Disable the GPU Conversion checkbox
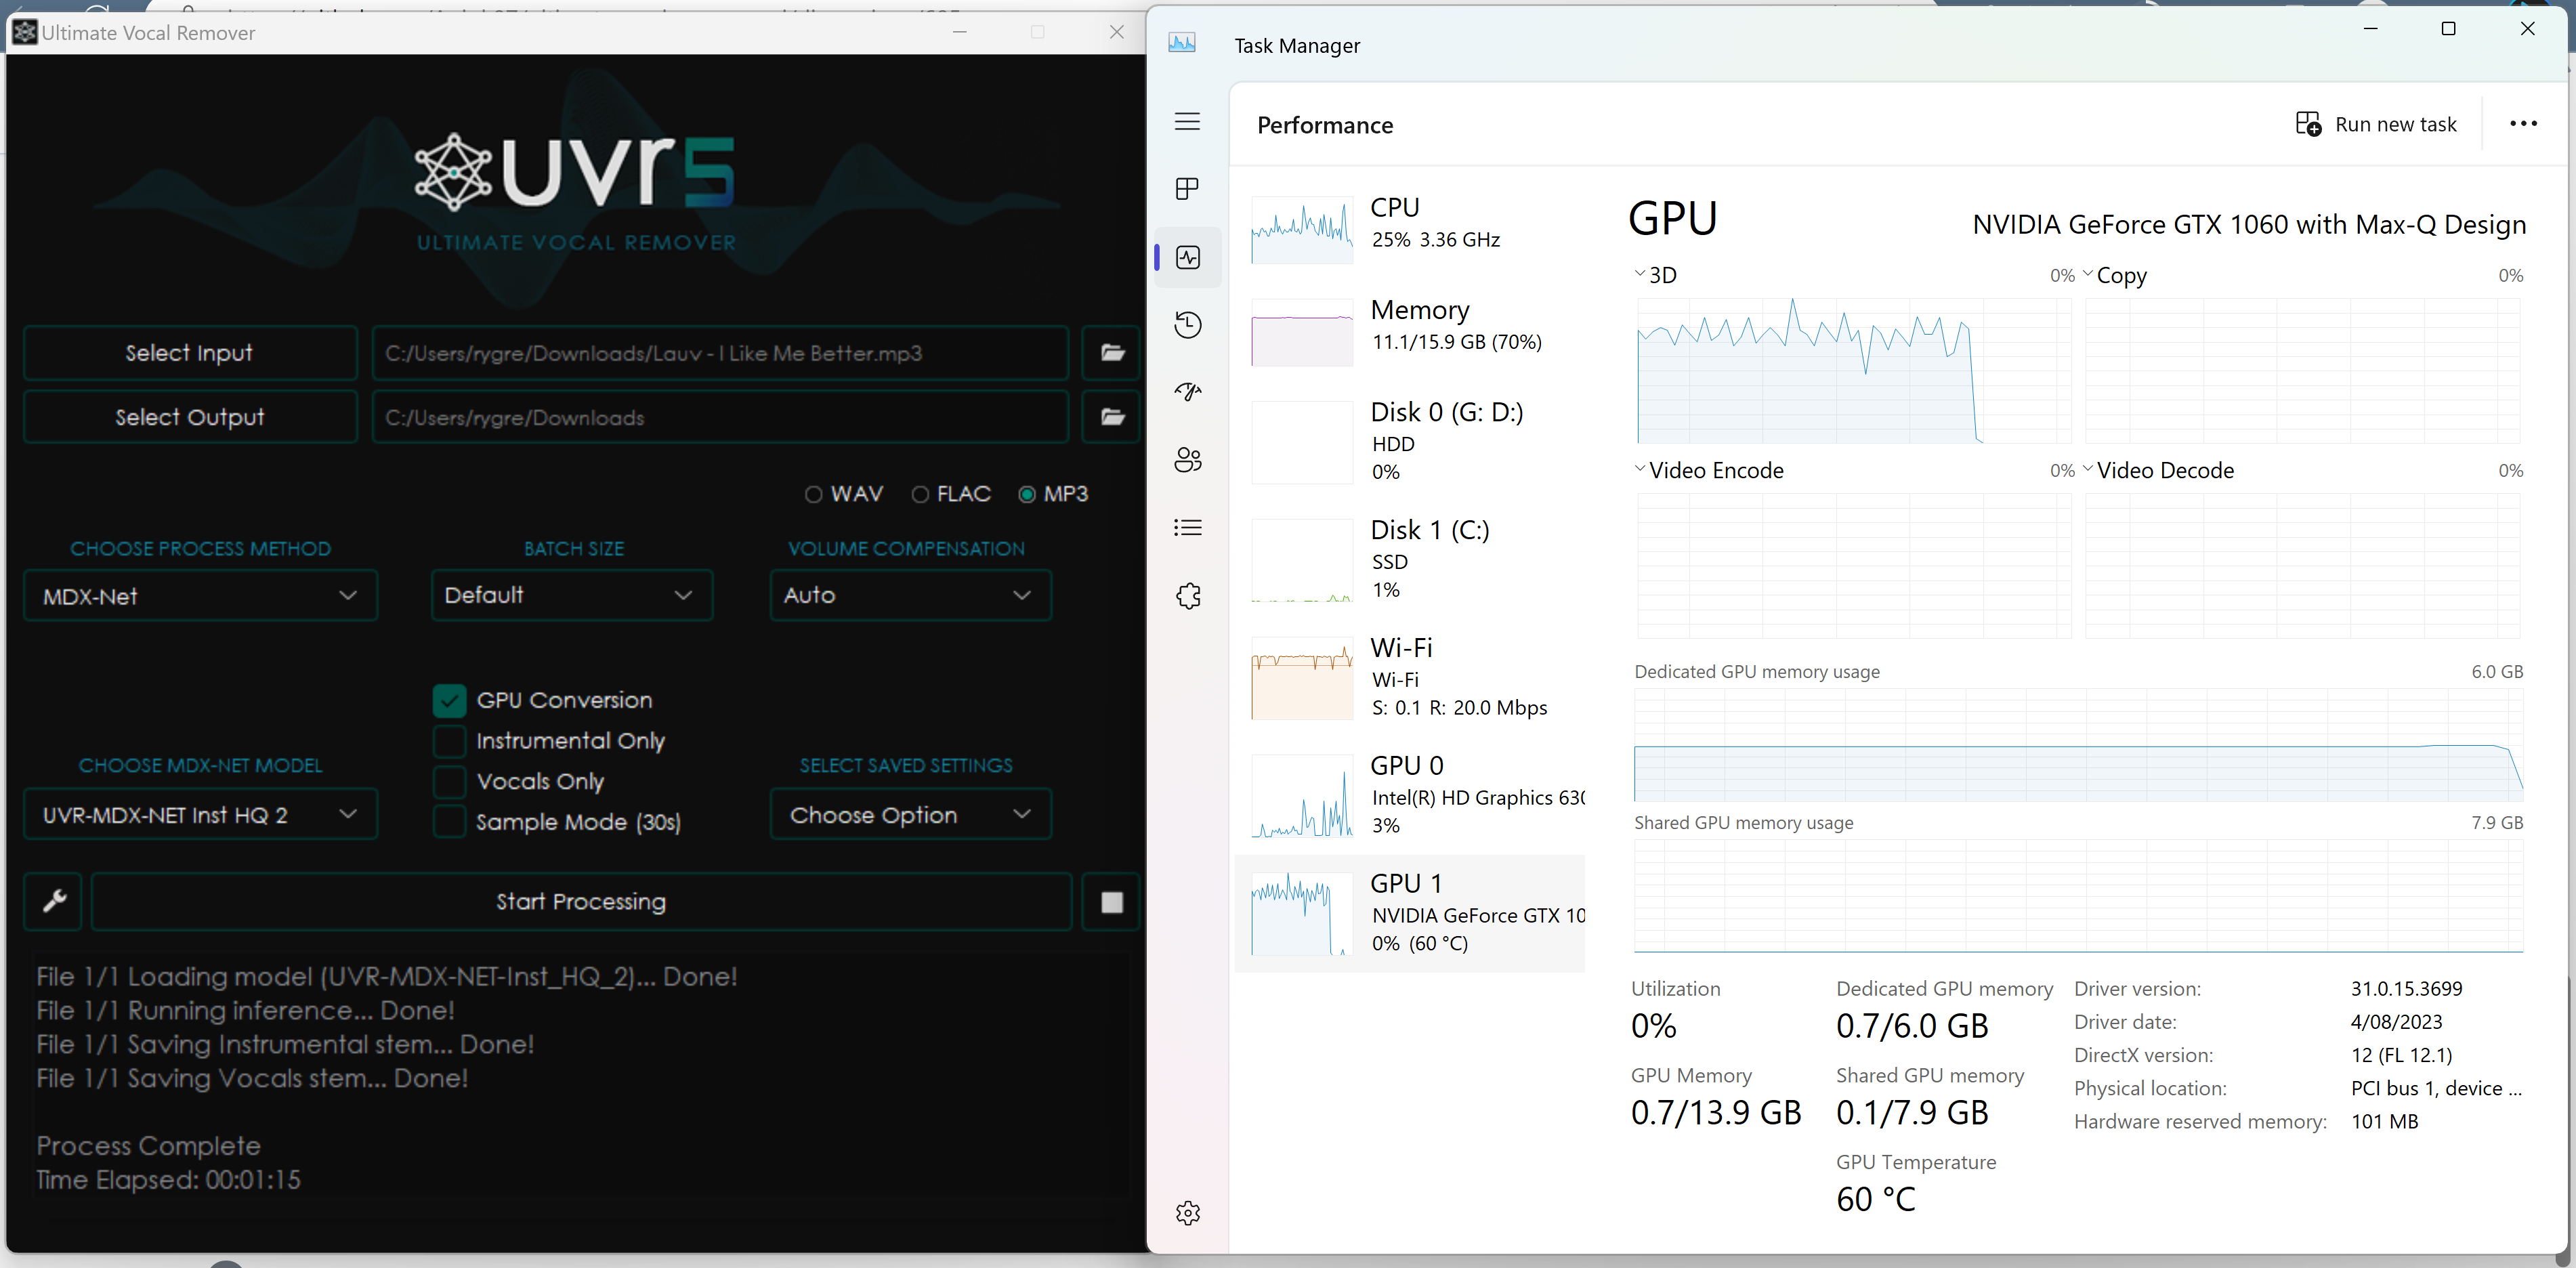The width and height of the screenshot is (2576, 1268). pos(450,700)
